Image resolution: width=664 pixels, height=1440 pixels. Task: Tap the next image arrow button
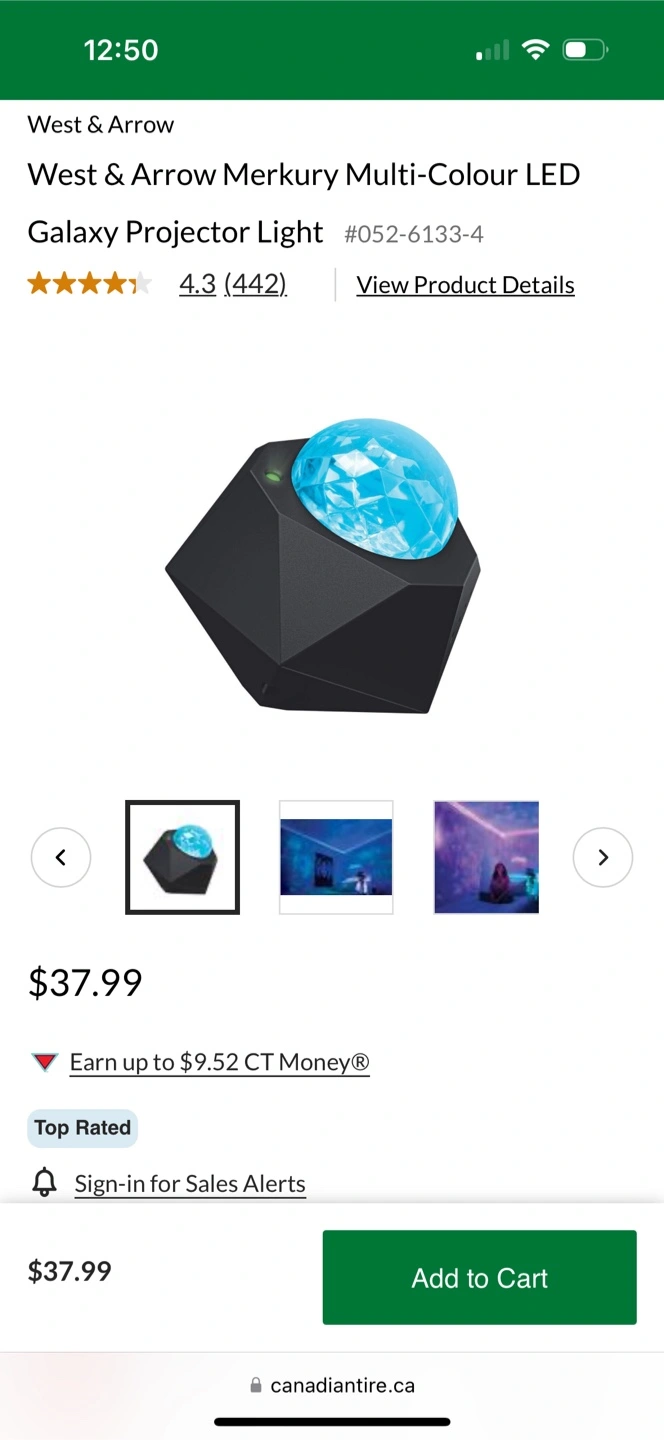(603, 857)
